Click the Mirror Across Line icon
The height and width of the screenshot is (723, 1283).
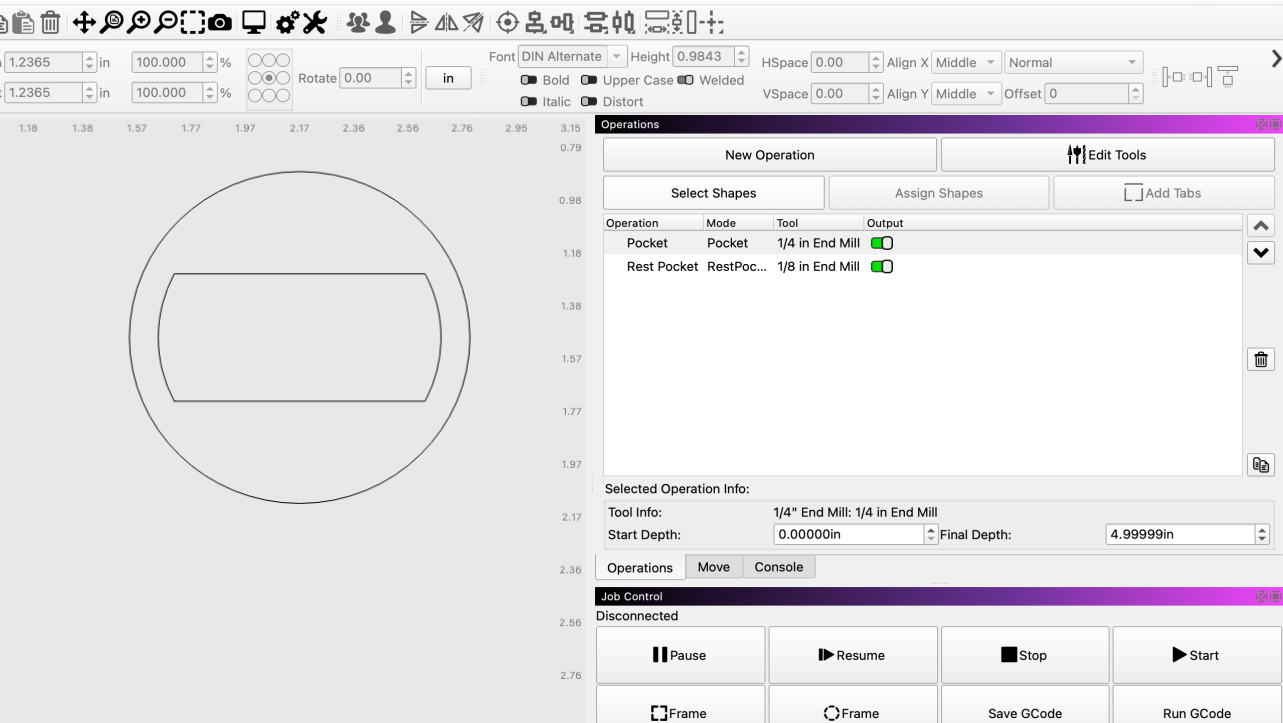click(x=473, y=22)
